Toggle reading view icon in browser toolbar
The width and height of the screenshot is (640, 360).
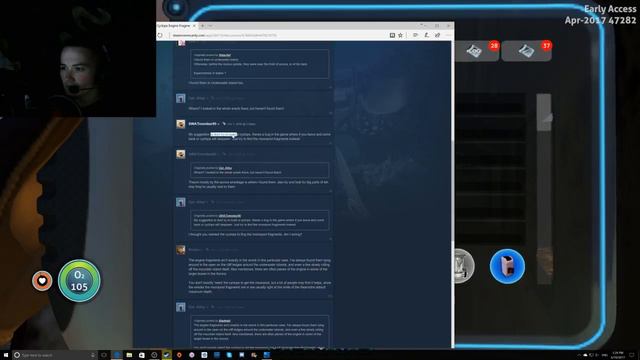(392, 36)
